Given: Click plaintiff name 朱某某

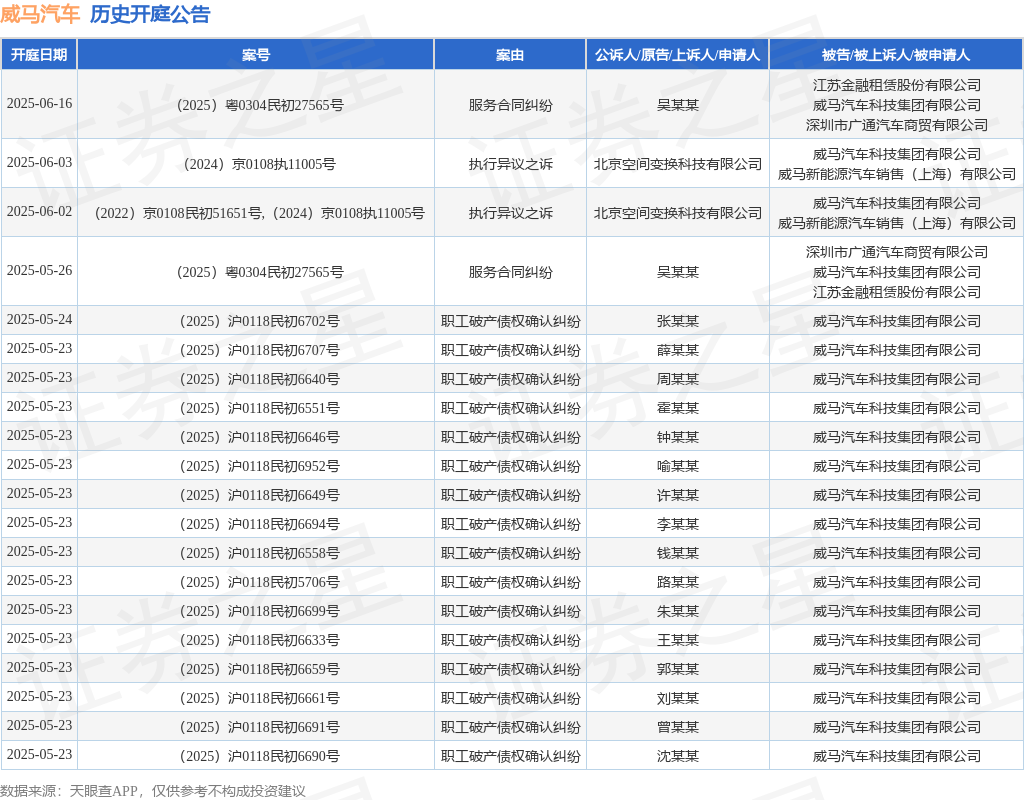Looking at the screenshot, I should click(678, 611).
